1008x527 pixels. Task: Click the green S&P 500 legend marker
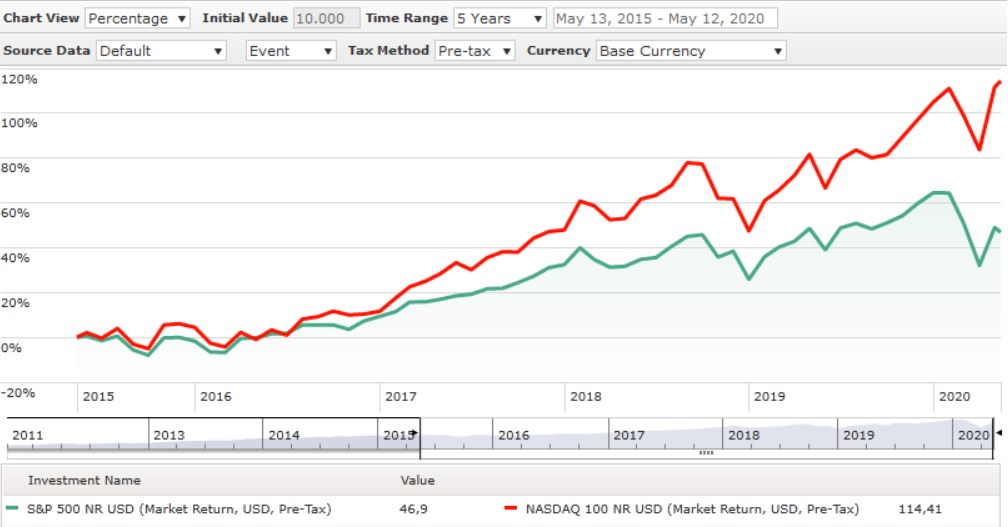12,509
